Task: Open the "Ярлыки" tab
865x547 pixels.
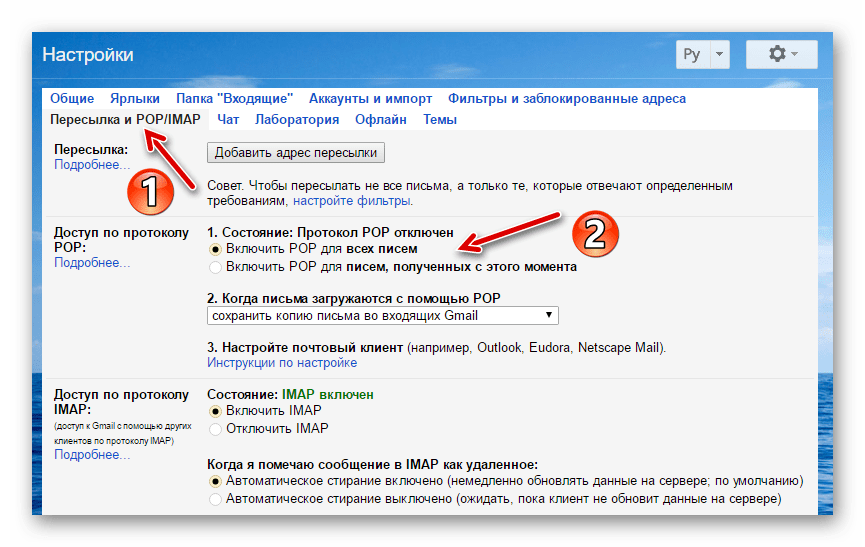Action: pyautogui.click(x=135, y=99)
